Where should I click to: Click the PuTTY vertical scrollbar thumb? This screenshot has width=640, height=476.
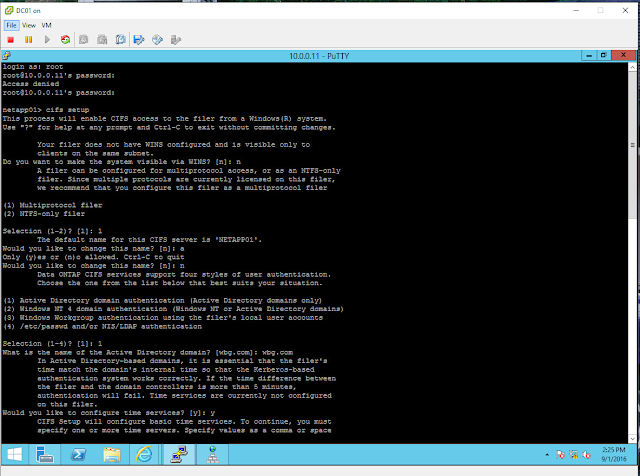point(632,145)
